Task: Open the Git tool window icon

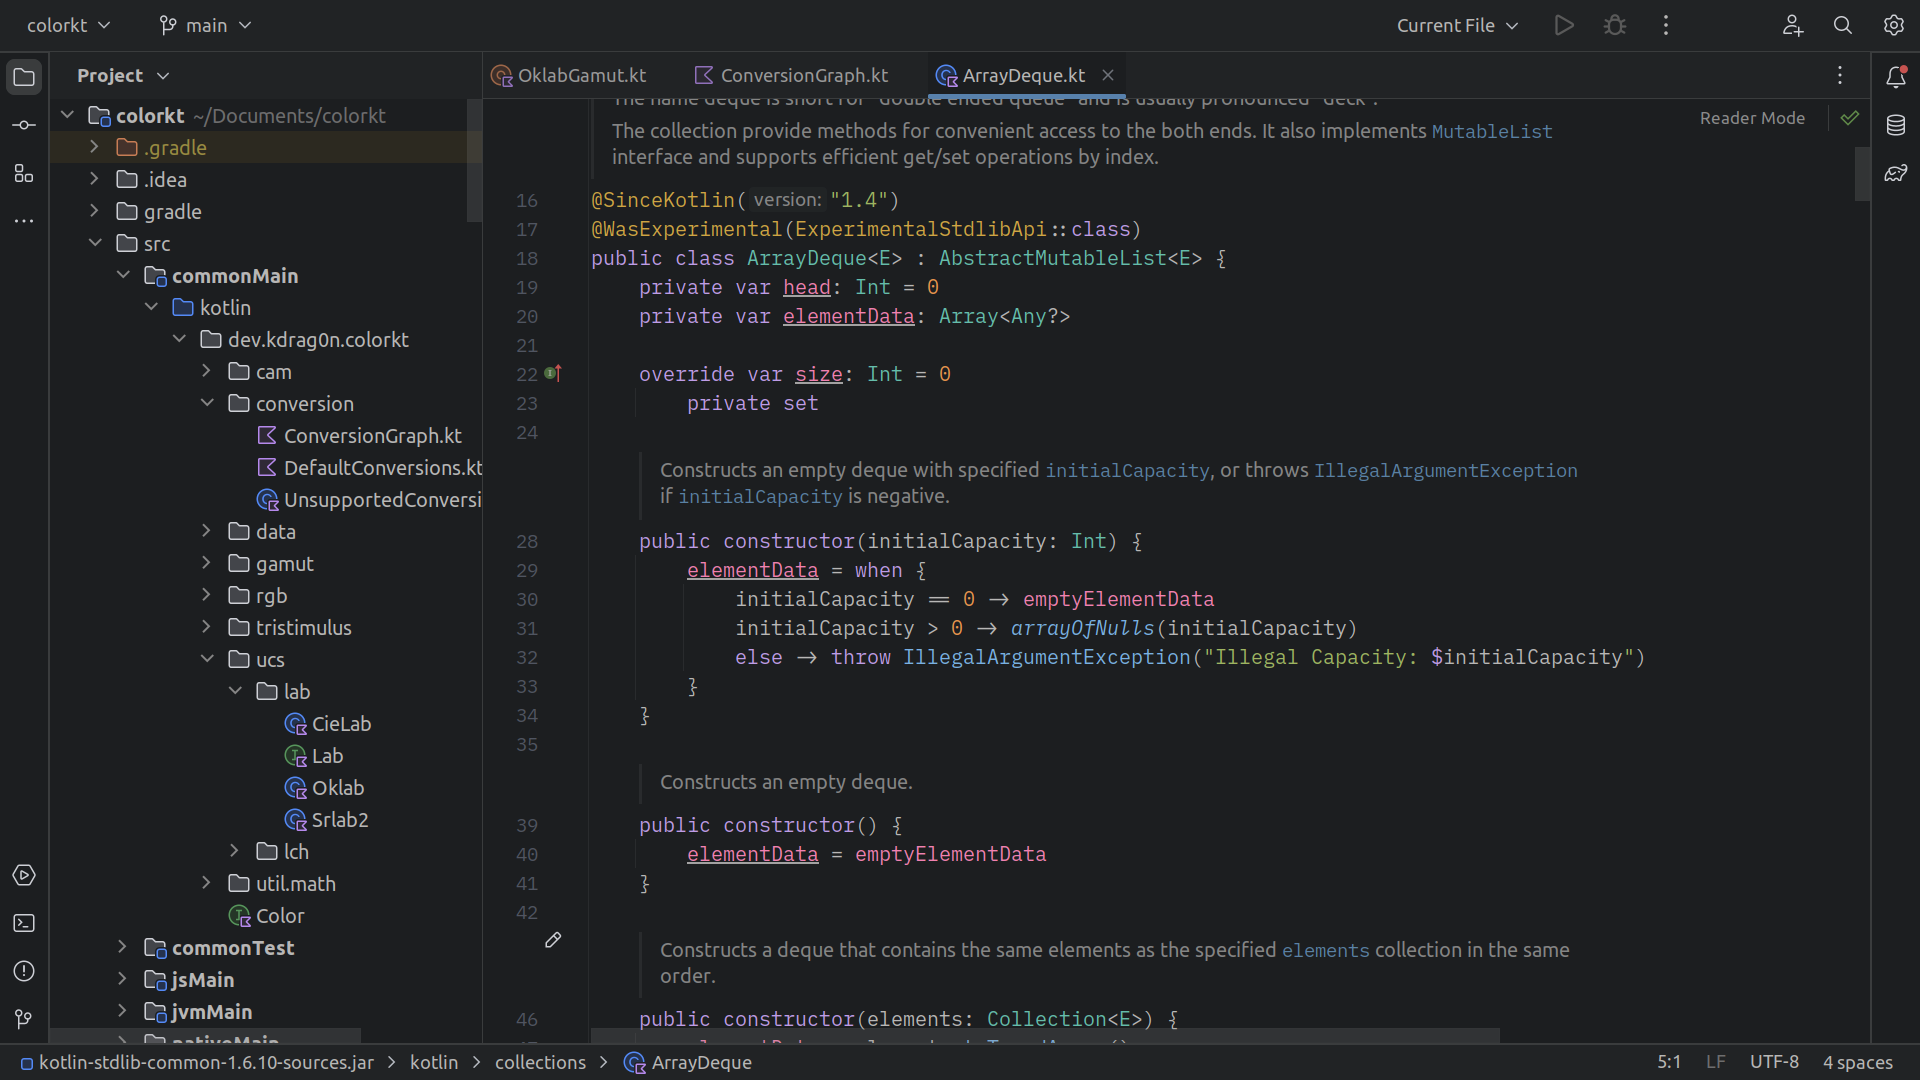Action: pos(24,1019)
